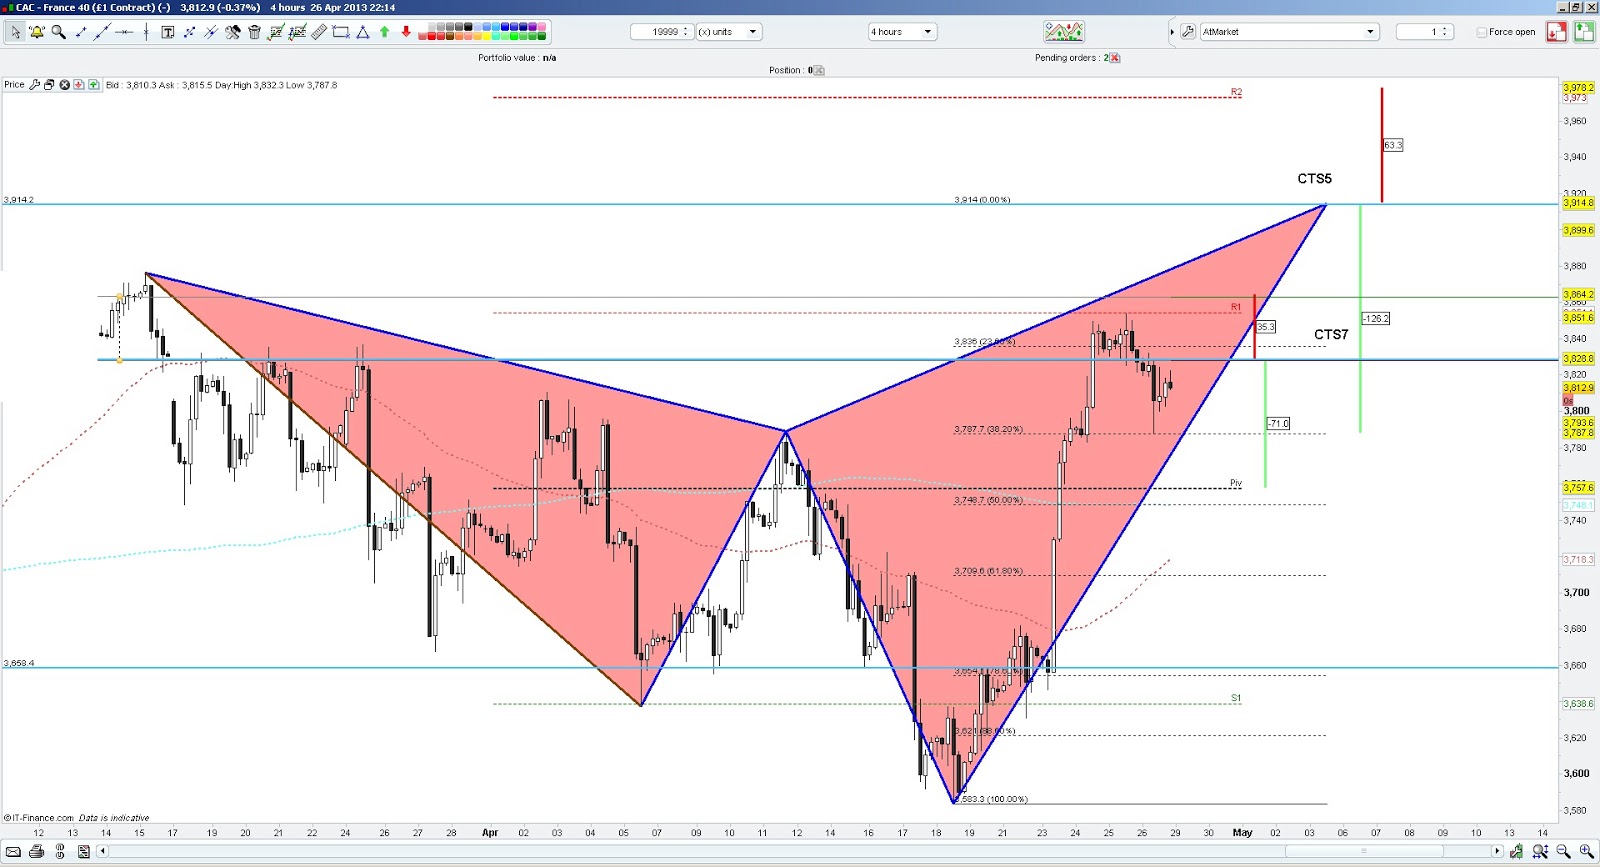
Task: Activate the text annotation tool
Action: point(168,32)
